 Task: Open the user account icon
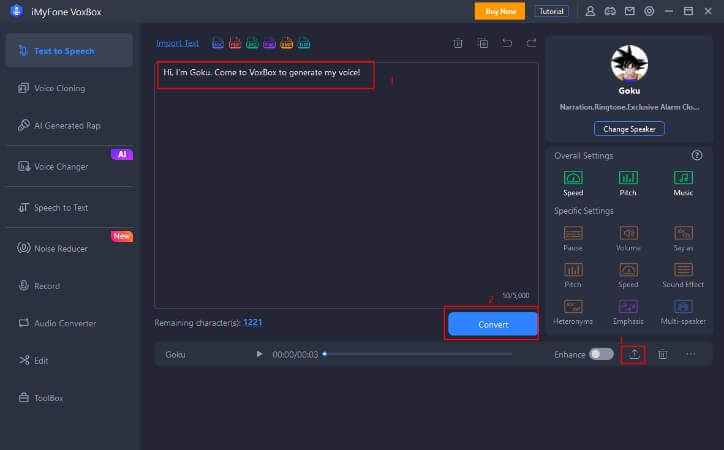click(590, 11)
